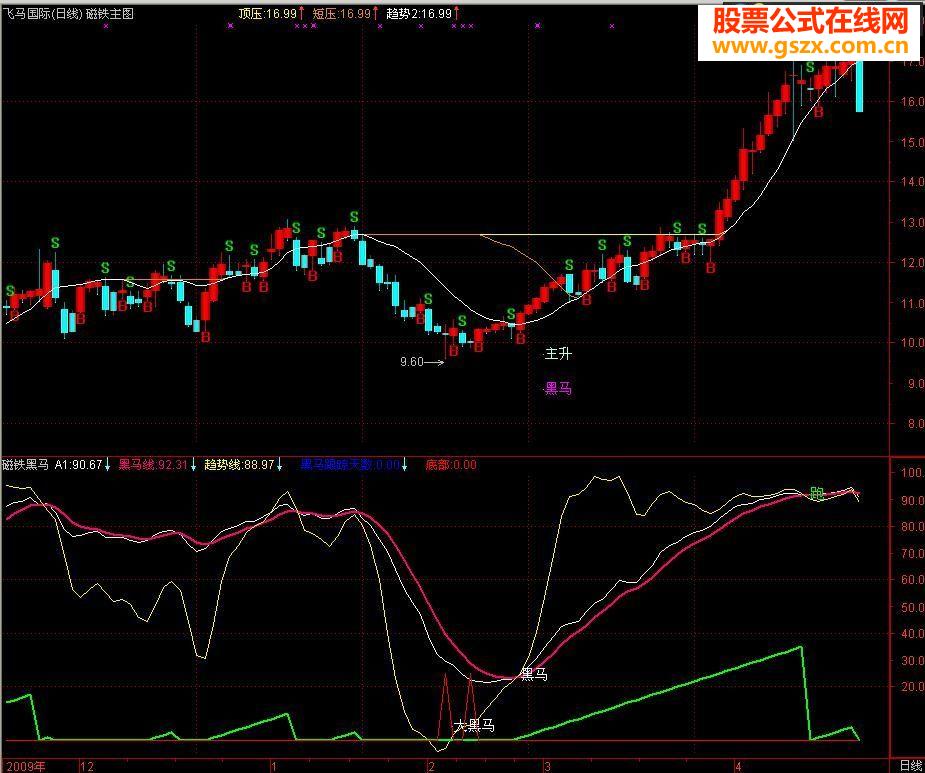
Task: Click the month 2 marker on the time axis
Action: pyautogui.click(x=431, y=767)
